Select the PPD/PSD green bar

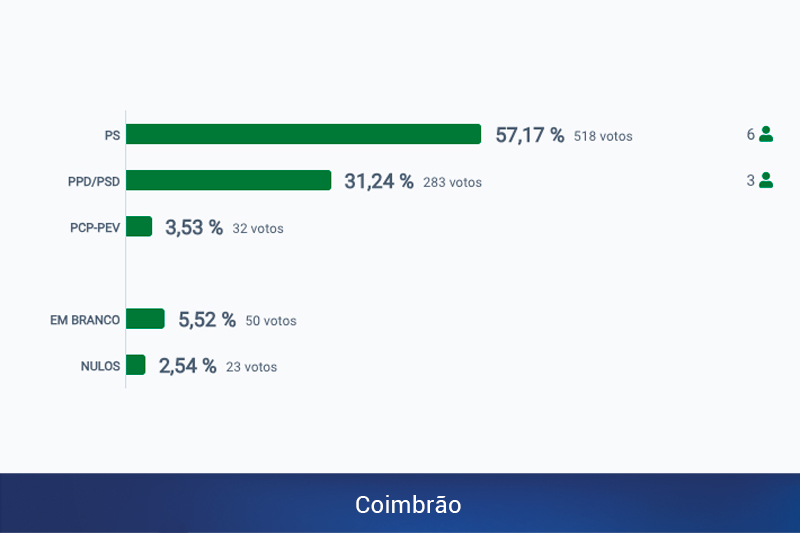(x=228, y=180)
